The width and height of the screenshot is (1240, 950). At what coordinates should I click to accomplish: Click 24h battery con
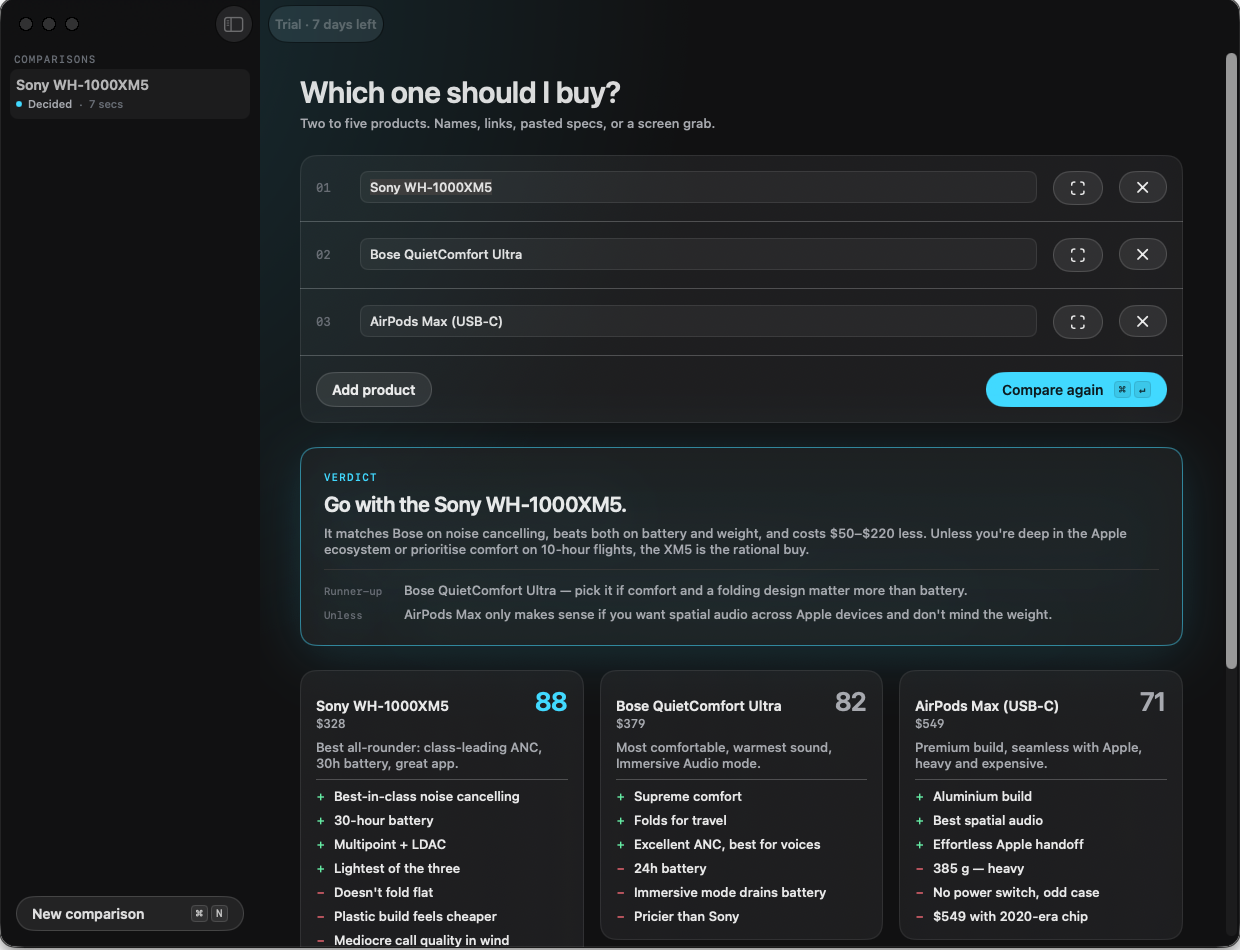pos(670,869)
